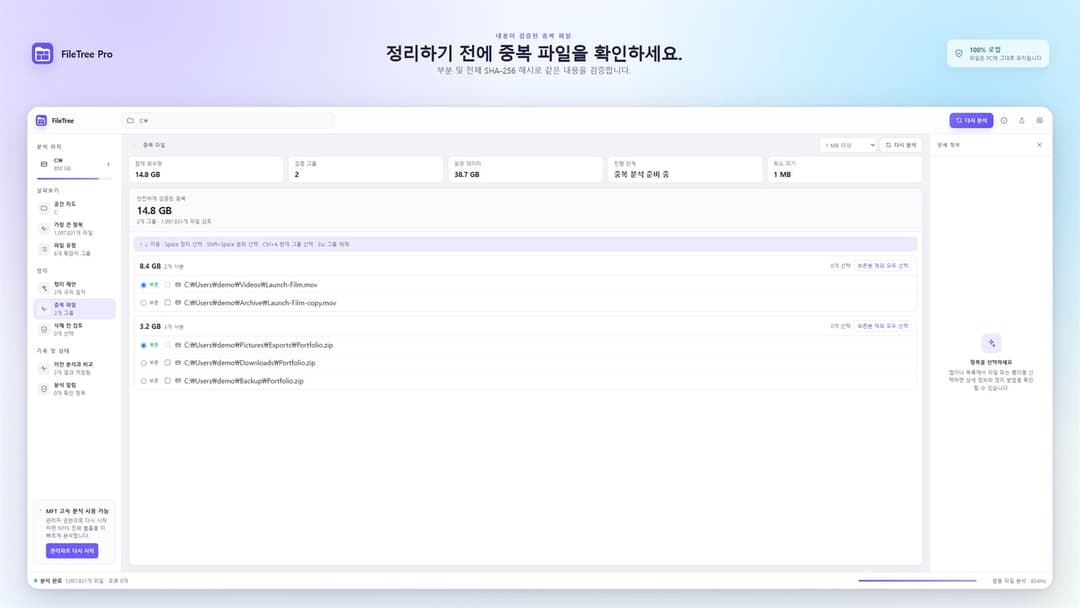Image resolution: width=1080 pixels, height=608 pixels.
Task: Close the detail info panel
Action: coord(1039,145)
